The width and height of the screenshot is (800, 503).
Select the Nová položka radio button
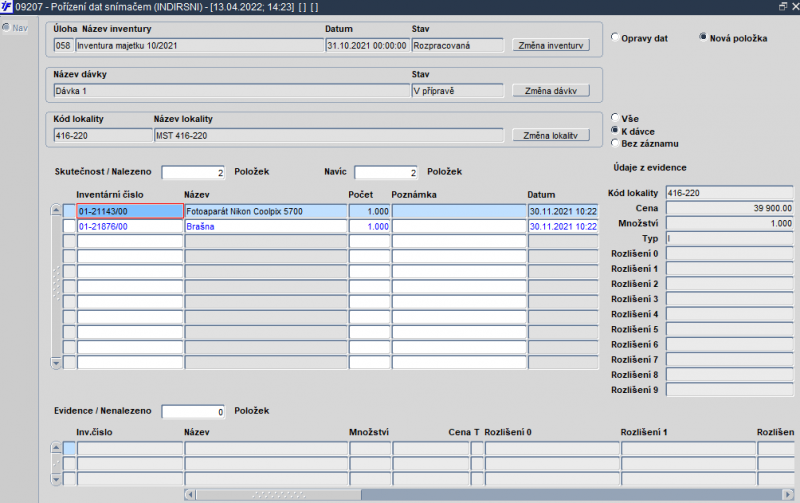click(x=703, y=37)
